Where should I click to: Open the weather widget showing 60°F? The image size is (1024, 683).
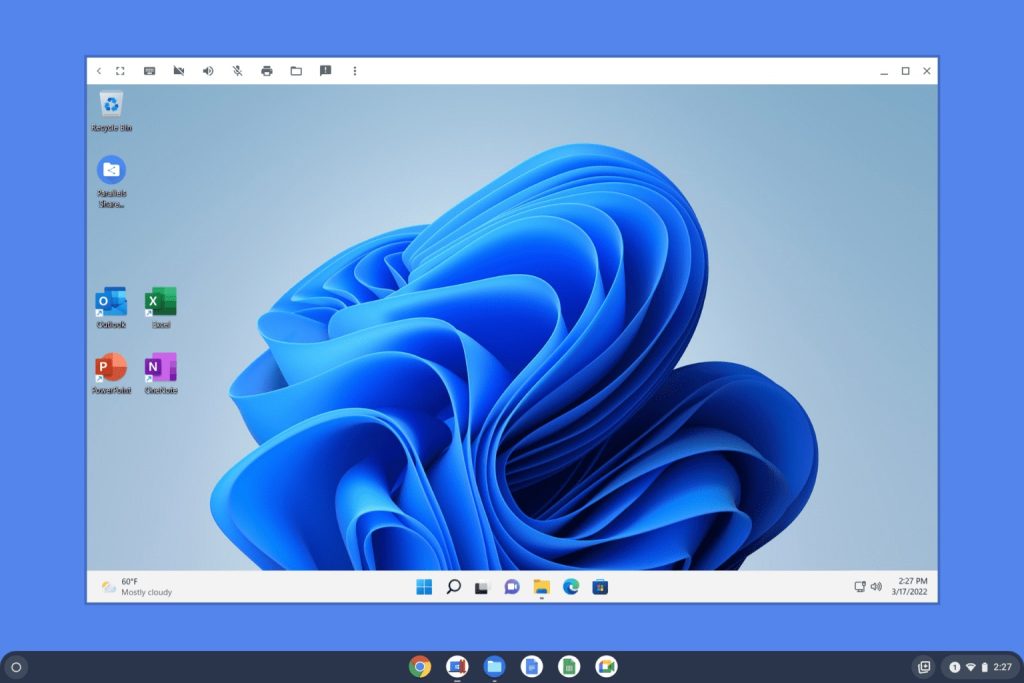pyautogui.click(x=137, y=587)
